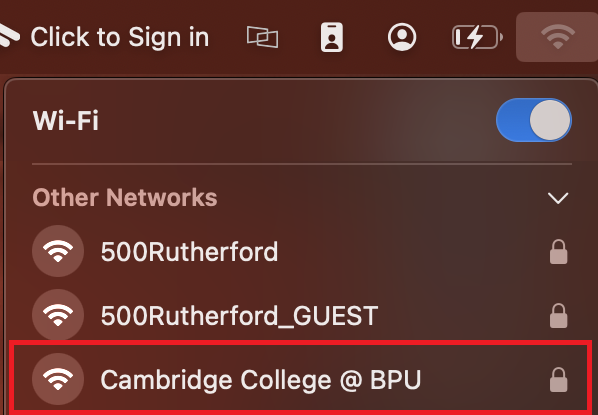Click the user account circle icon
The width and height of the screenshot is (598, 415).
[x=402, y=37]
